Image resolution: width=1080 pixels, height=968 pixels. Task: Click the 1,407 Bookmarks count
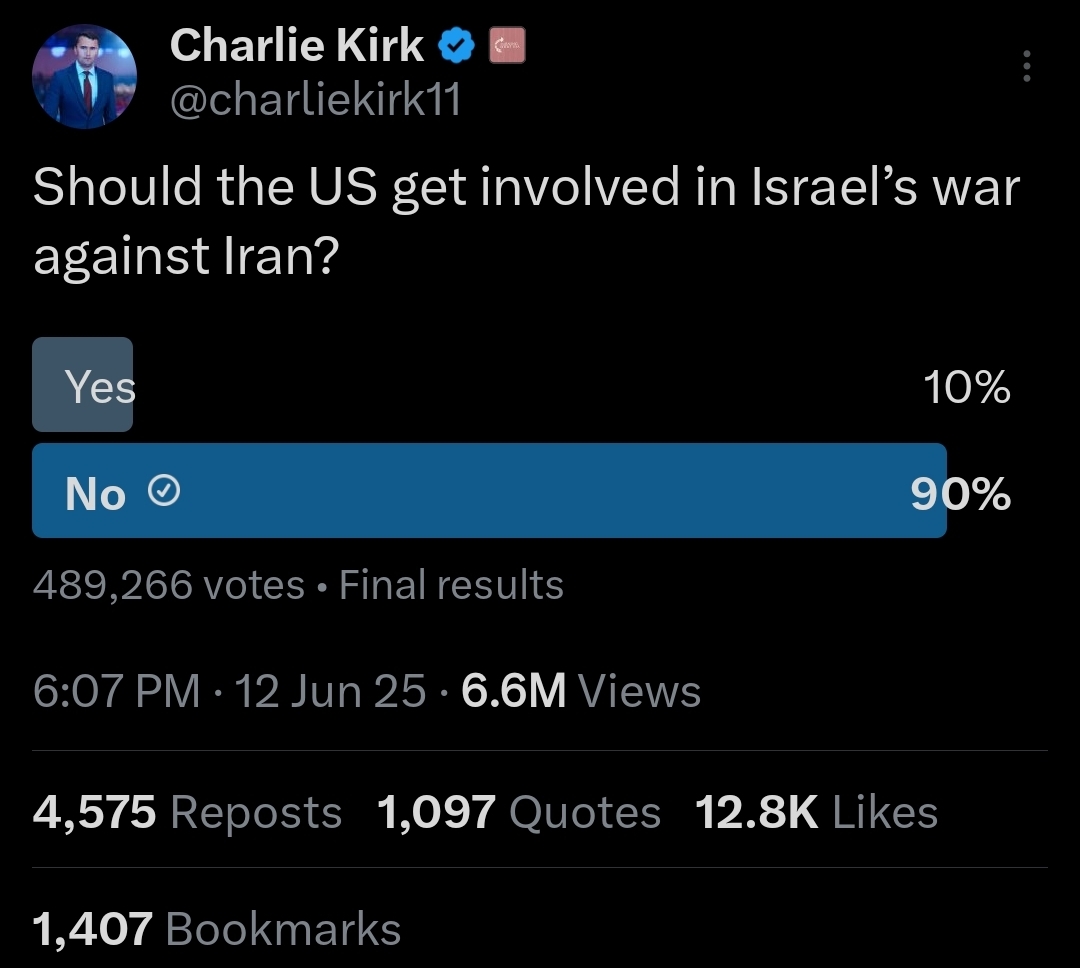(x=216, y=929)
